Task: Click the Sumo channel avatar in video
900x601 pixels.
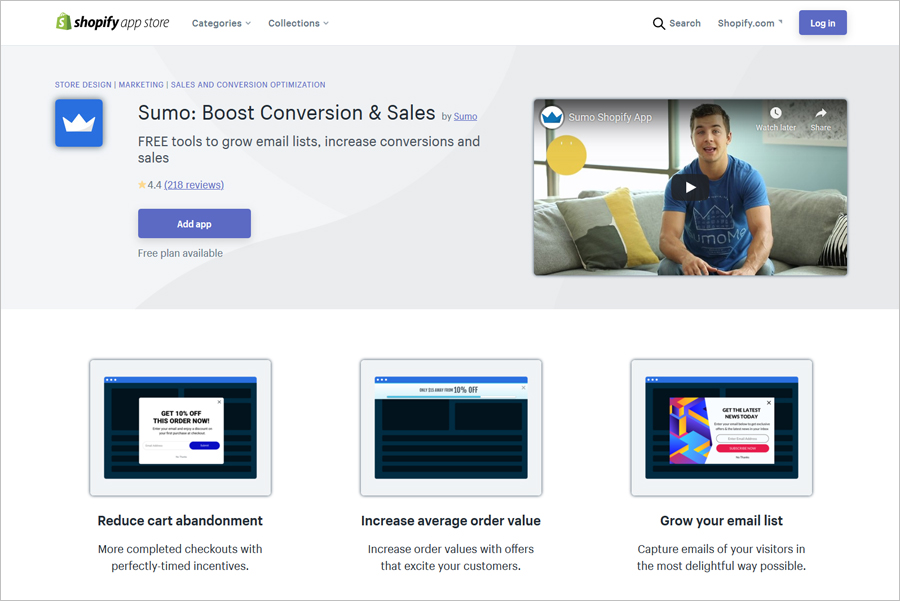Action: pyautogui.click(x=552, y=117)
